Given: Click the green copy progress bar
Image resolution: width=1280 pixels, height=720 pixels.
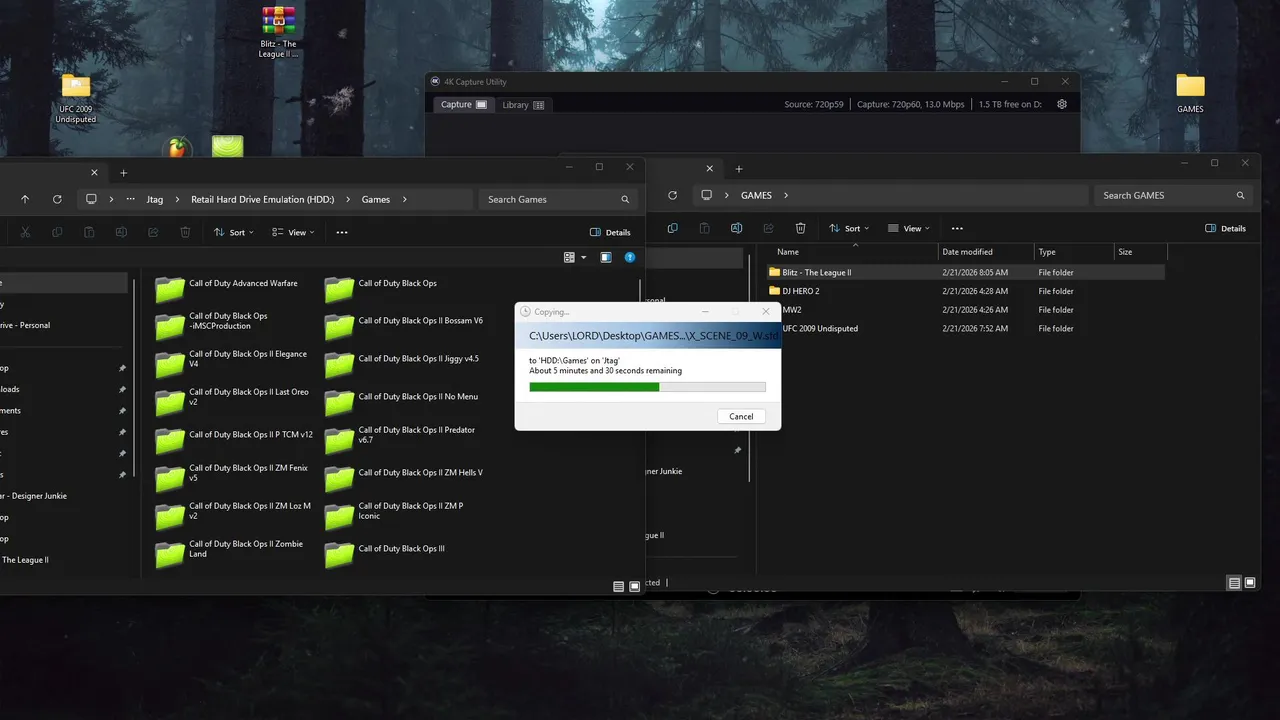Looking at the screenshot, I should (647, 387).
